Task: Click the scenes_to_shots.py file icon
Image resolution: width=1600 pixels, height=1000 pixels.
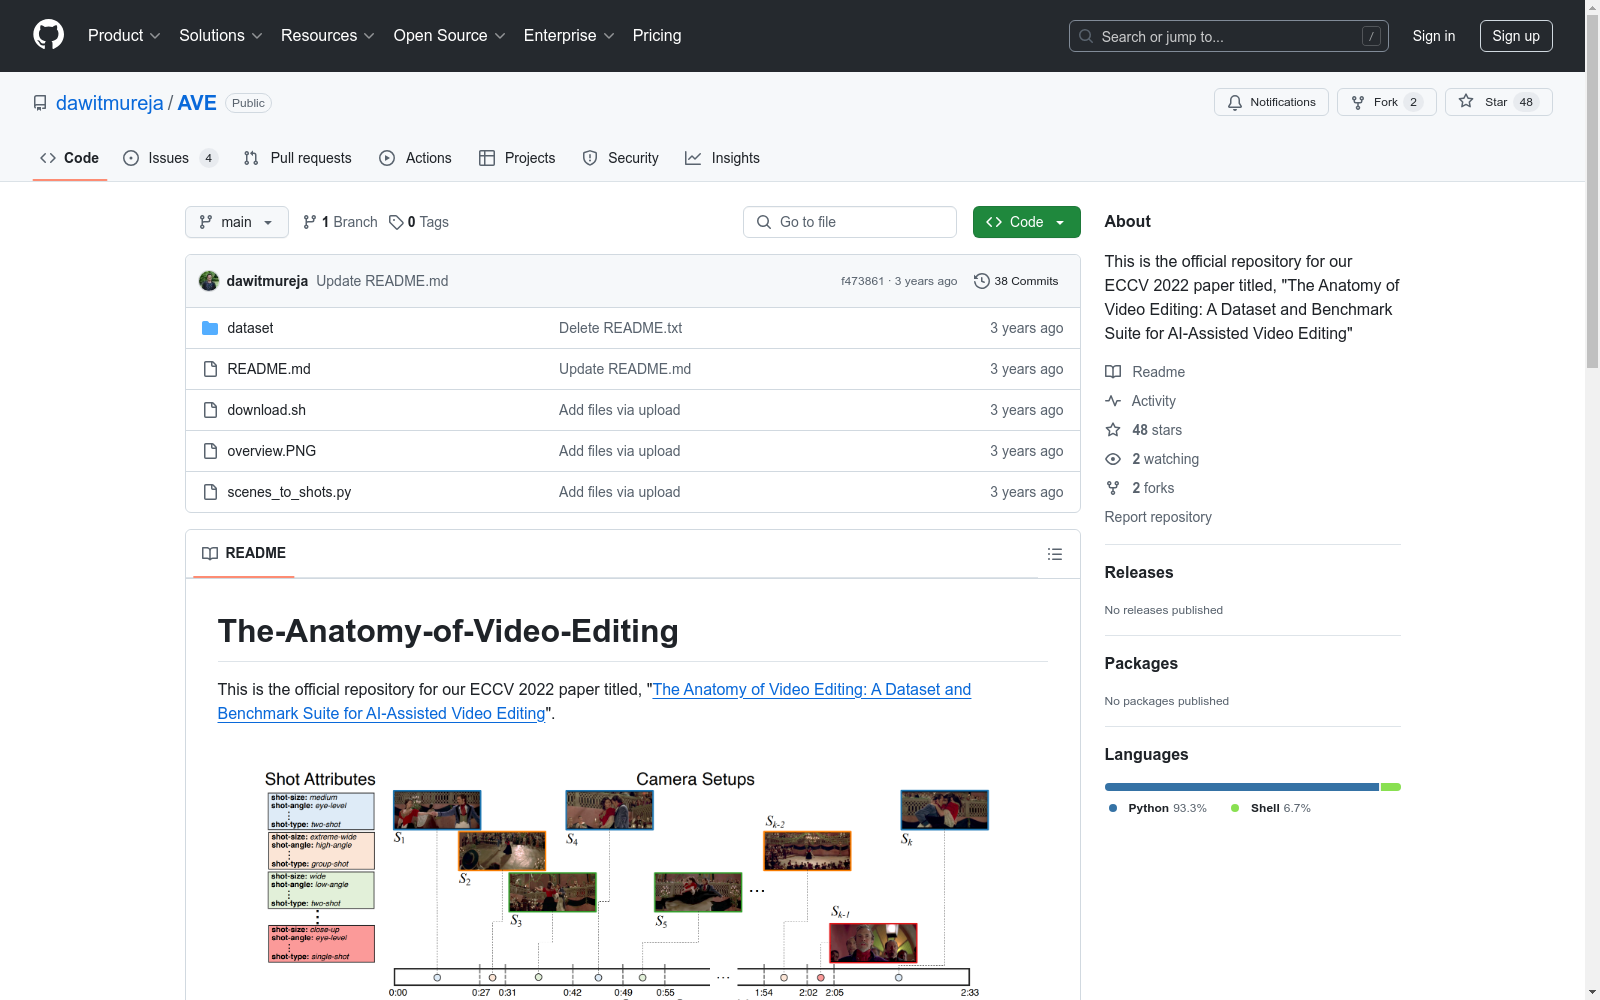Action: coord(210,492)
